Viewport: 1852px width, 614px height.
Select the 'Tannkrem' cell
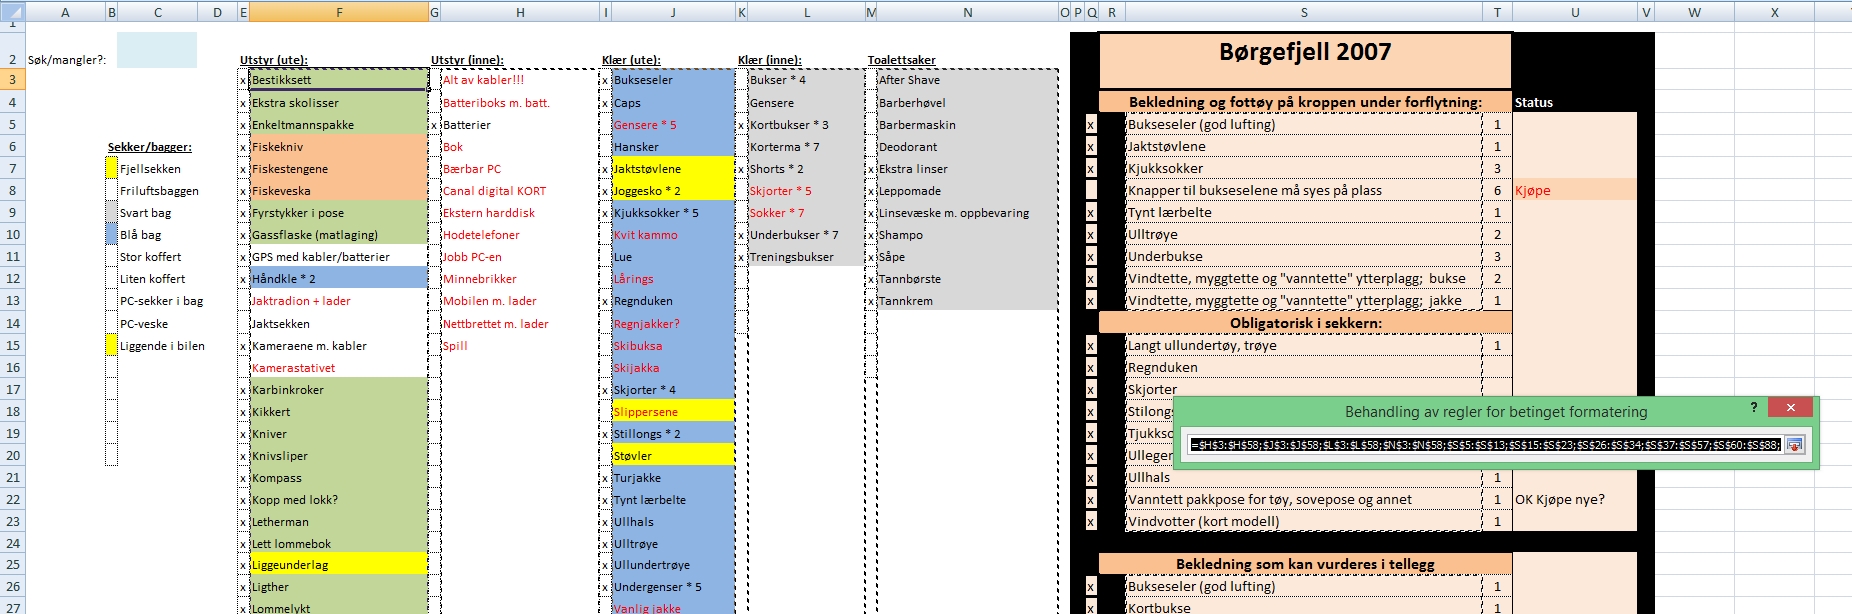[967, 301]
